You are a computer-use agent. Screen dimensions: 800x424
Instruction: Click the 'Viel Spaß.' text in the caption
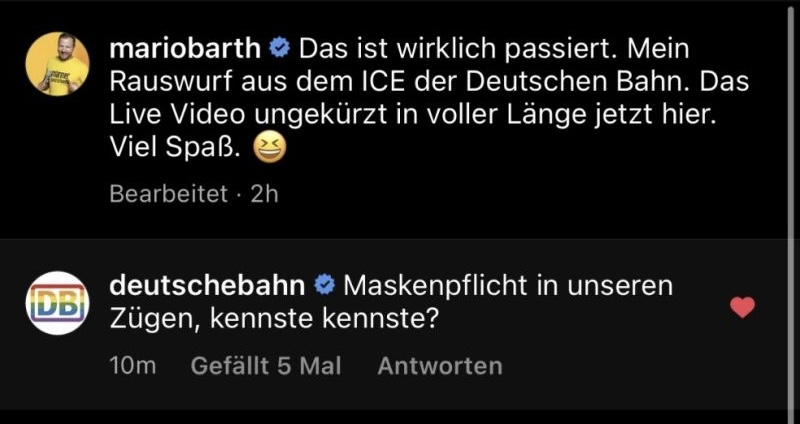(x=174, y=149)
